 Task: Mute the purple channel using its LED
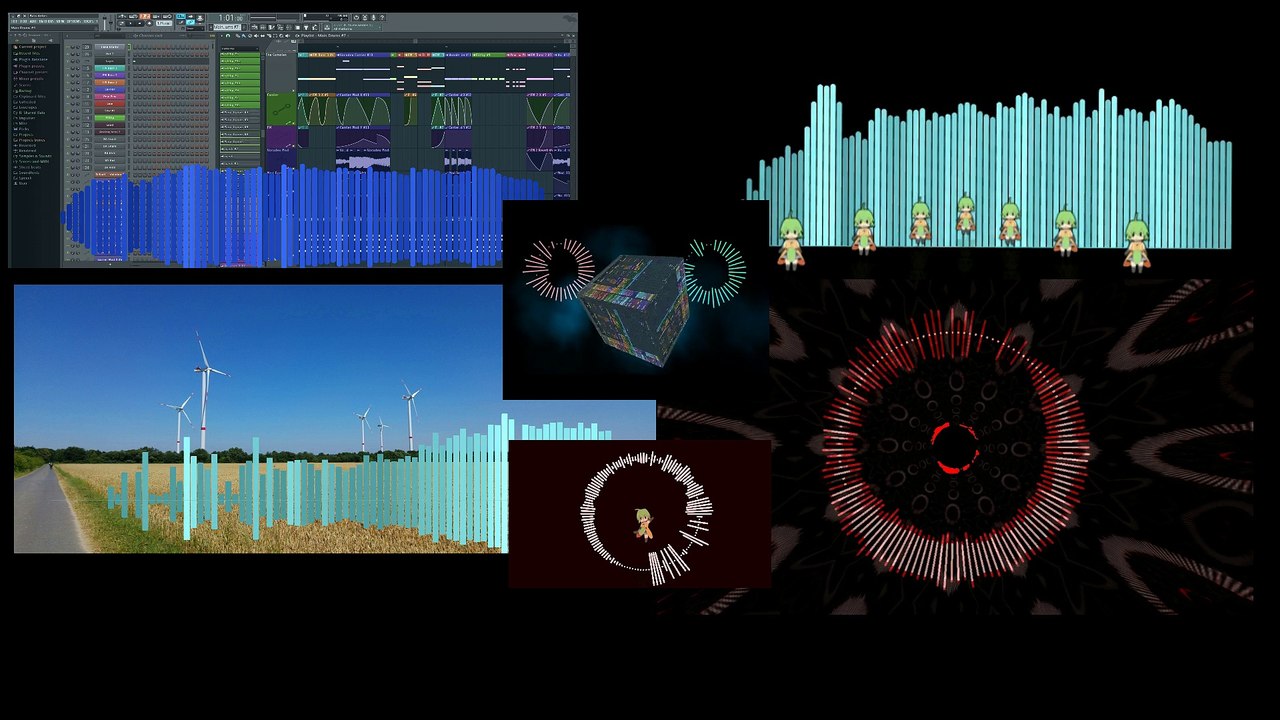click(x=68, y=75)
